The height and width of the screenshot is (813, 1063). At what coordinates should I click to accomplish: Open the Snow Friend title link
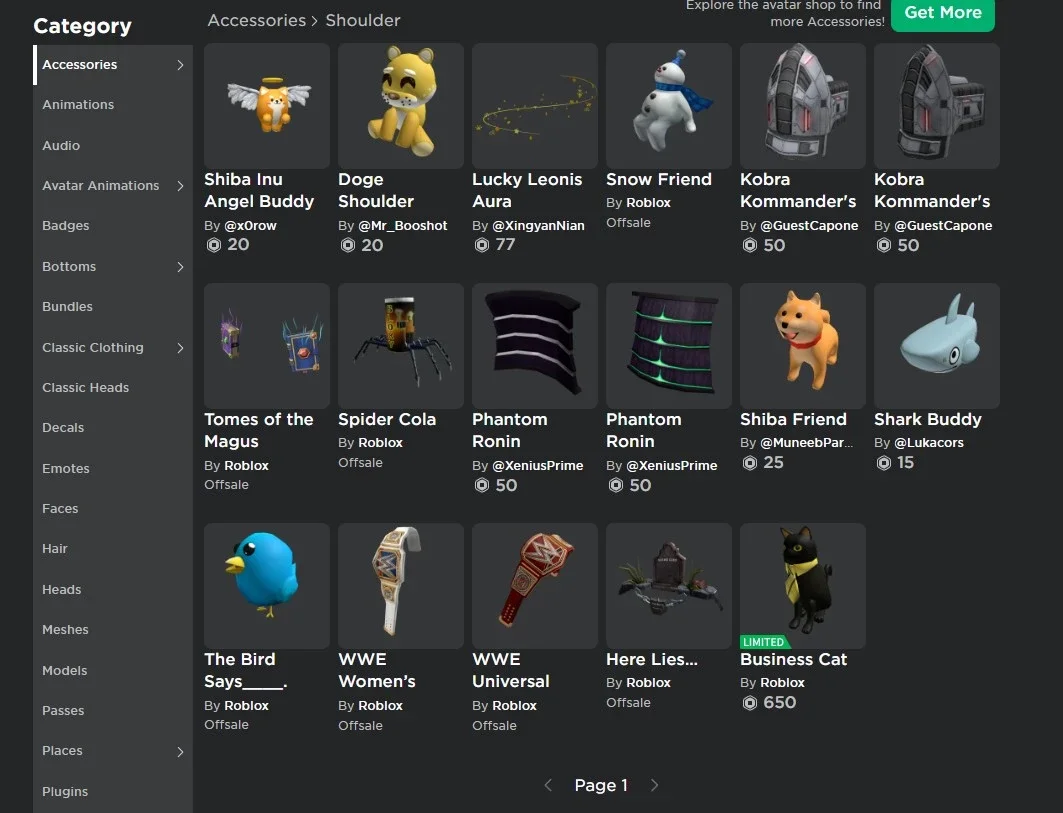tap(658, 180)
